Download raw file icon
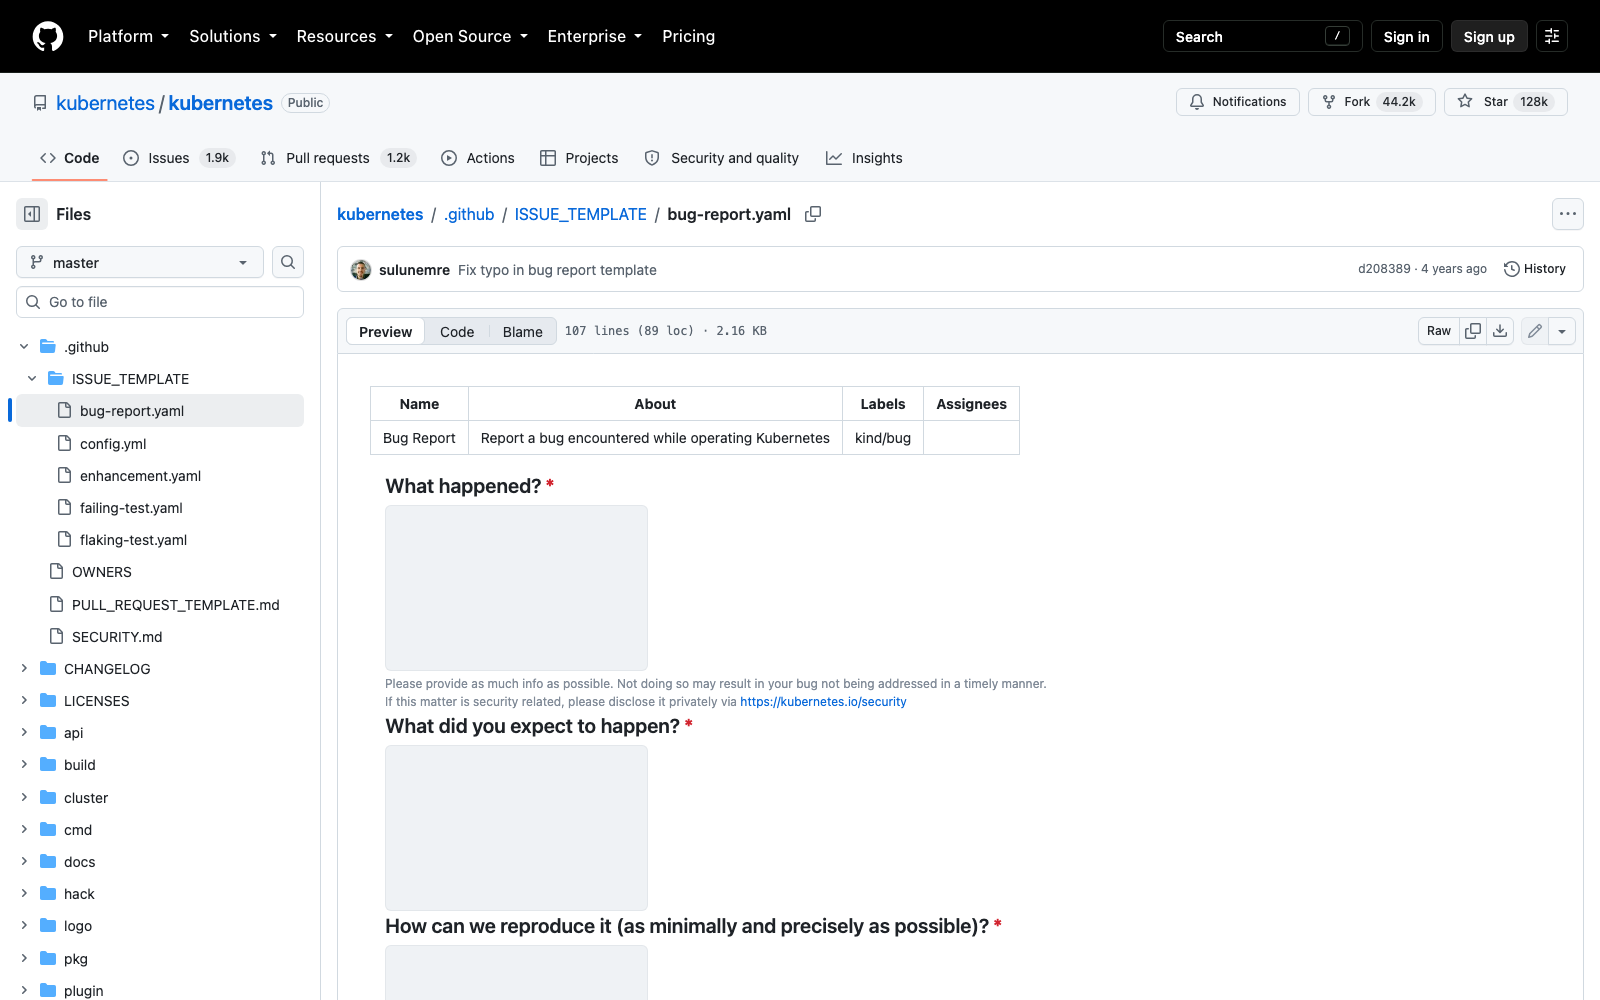The image size is (1600, 1000). [x=1500, y=331]
